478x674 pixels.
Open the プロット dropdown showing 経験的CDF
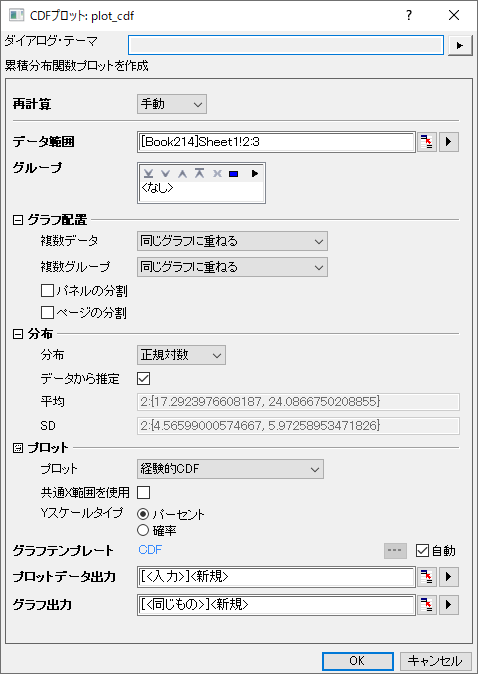tap(230, 469)
